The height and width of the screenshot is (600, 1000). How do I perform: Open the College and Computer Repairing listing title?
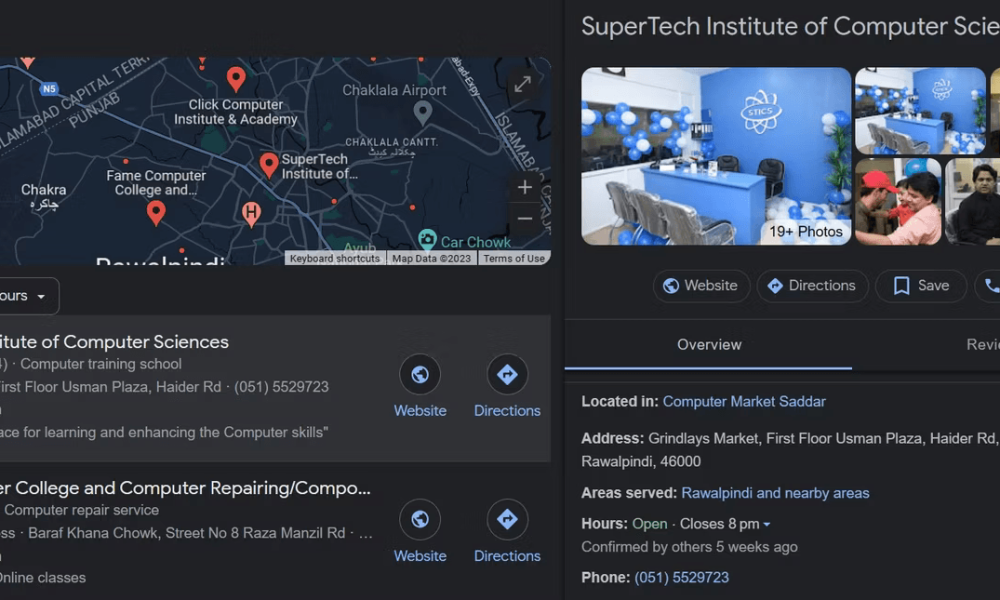click(x=185, y=488)
